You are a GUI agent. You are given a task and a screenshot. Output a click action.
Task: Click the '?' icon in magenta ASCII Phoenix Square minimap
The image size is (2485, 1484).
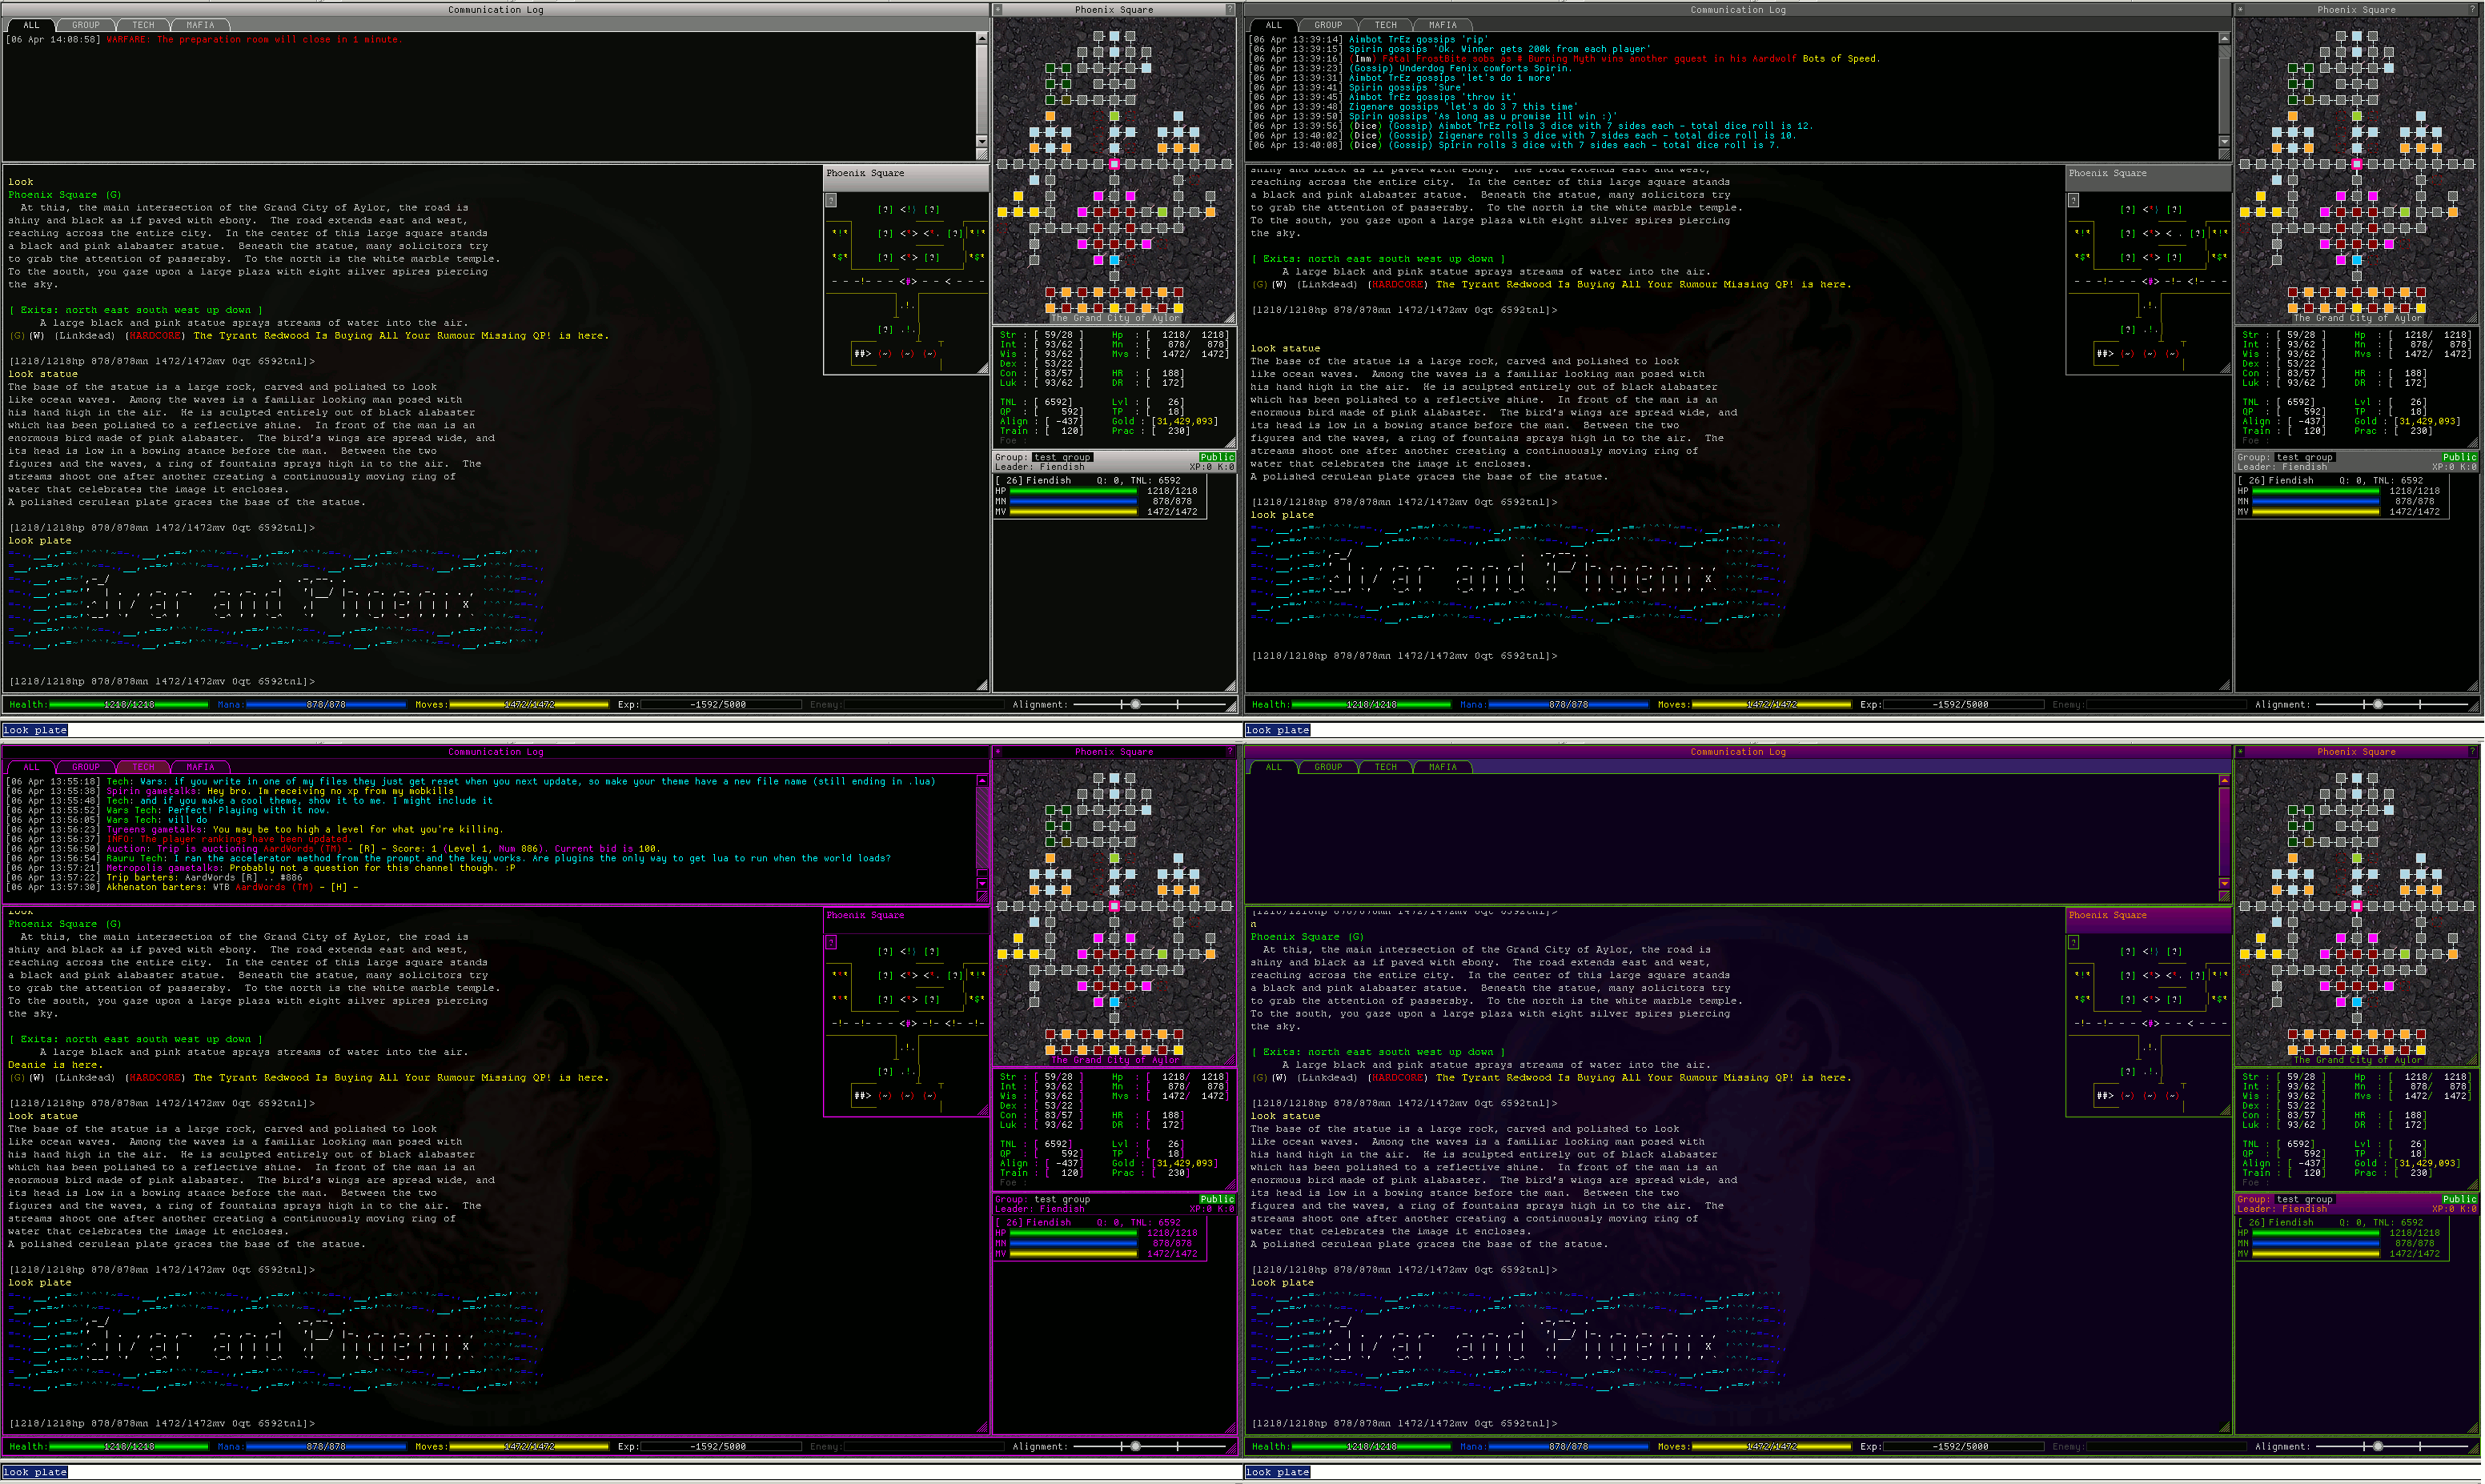[x=831, y=942]
